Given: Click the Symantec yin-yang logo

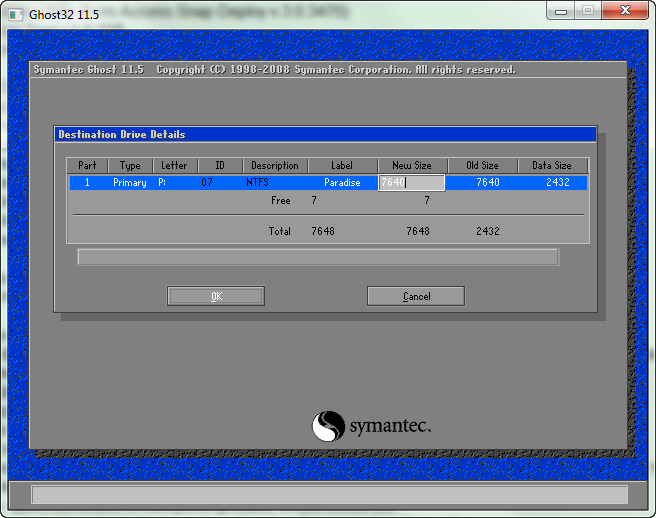Looking at the screenshot, I should click(x=328, y=427).
